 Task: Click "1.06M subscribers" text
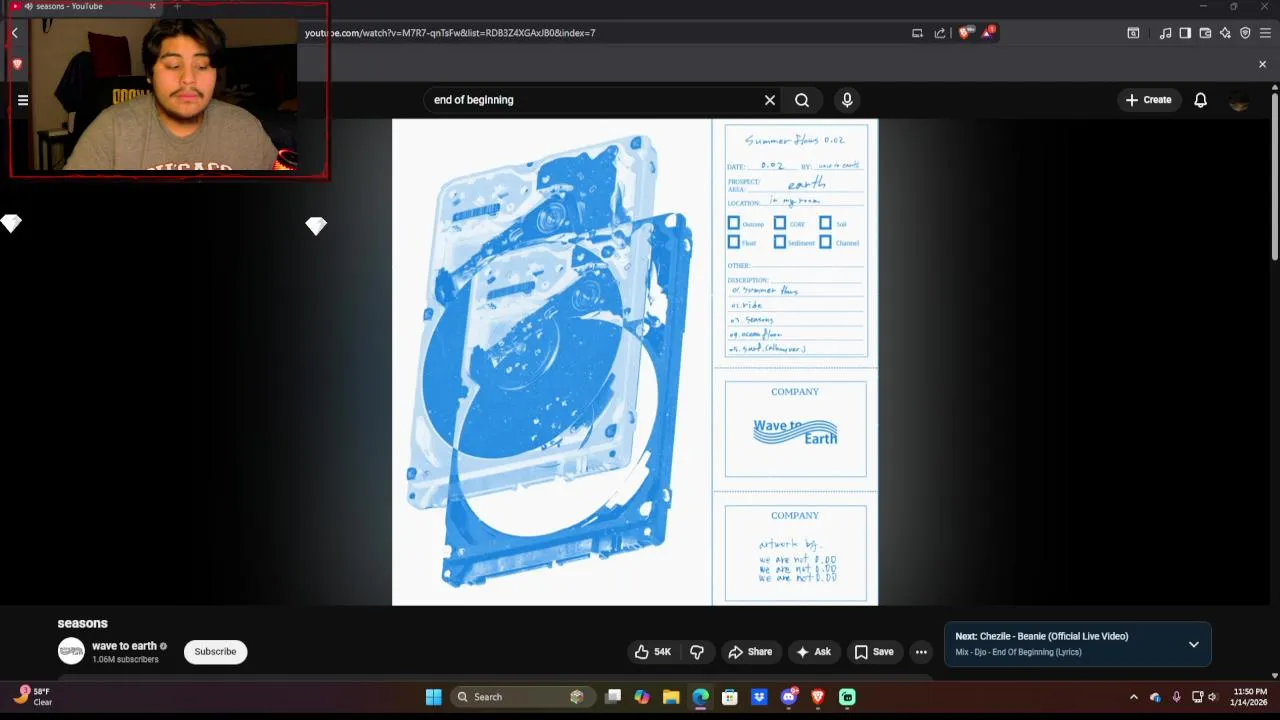pos(125,660)
